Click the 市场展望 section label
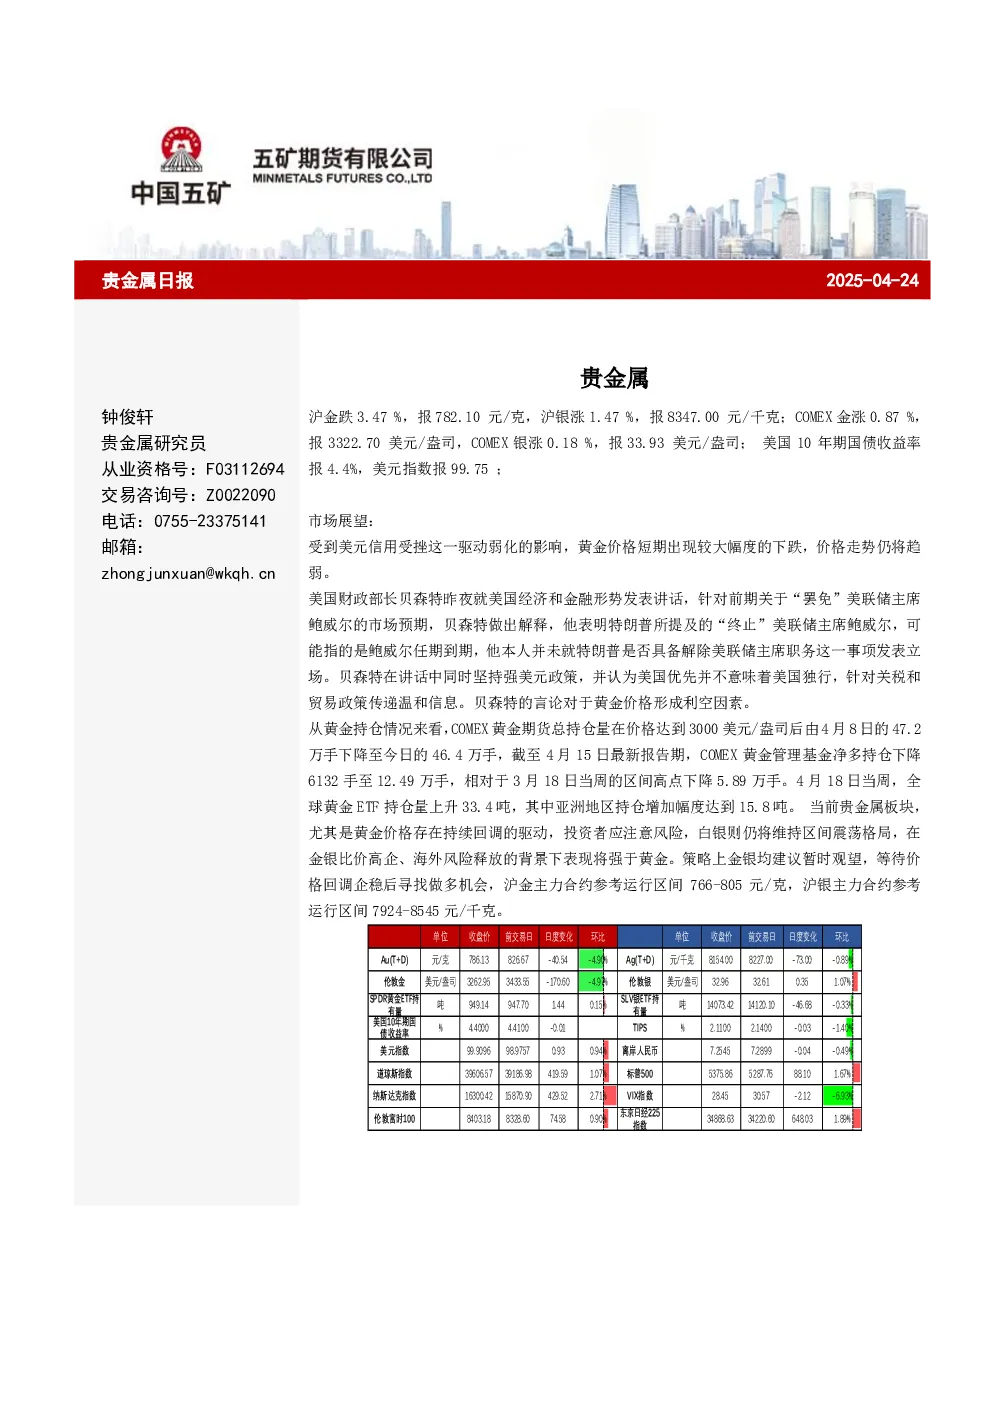The image size is (992, 1403). click(x=341, y=521)
